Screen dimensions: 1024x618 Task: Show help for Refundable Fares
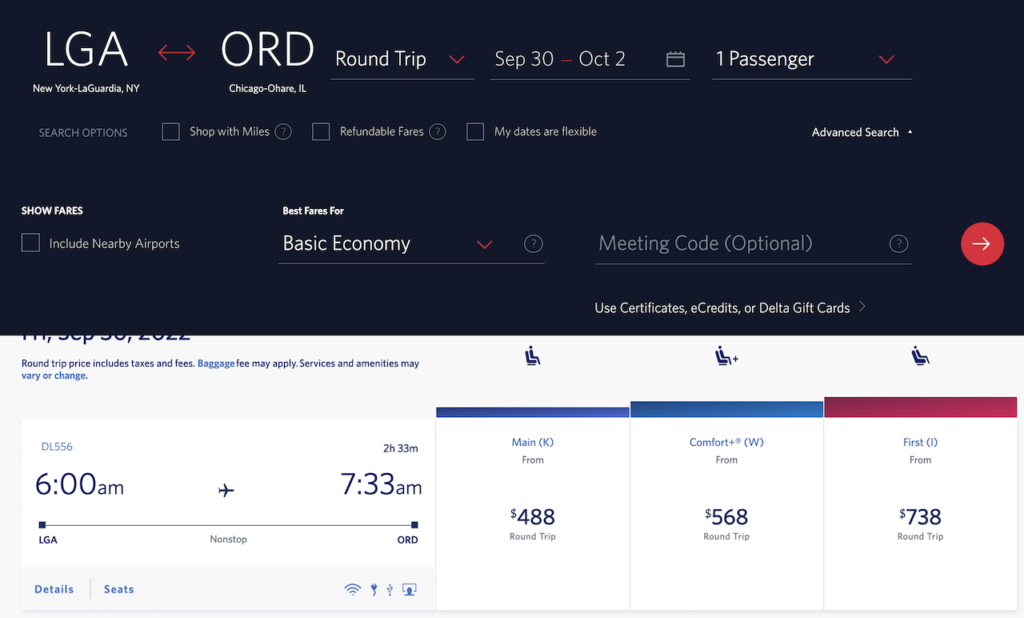tap(438, 132)
